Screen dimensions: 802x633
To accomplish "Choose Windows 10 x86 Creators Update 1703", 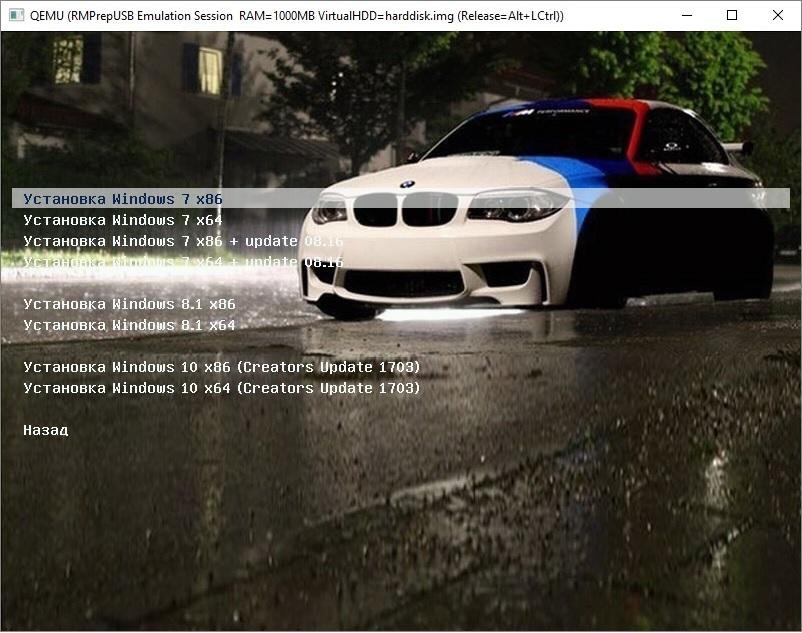I will (x=221, y=367).
